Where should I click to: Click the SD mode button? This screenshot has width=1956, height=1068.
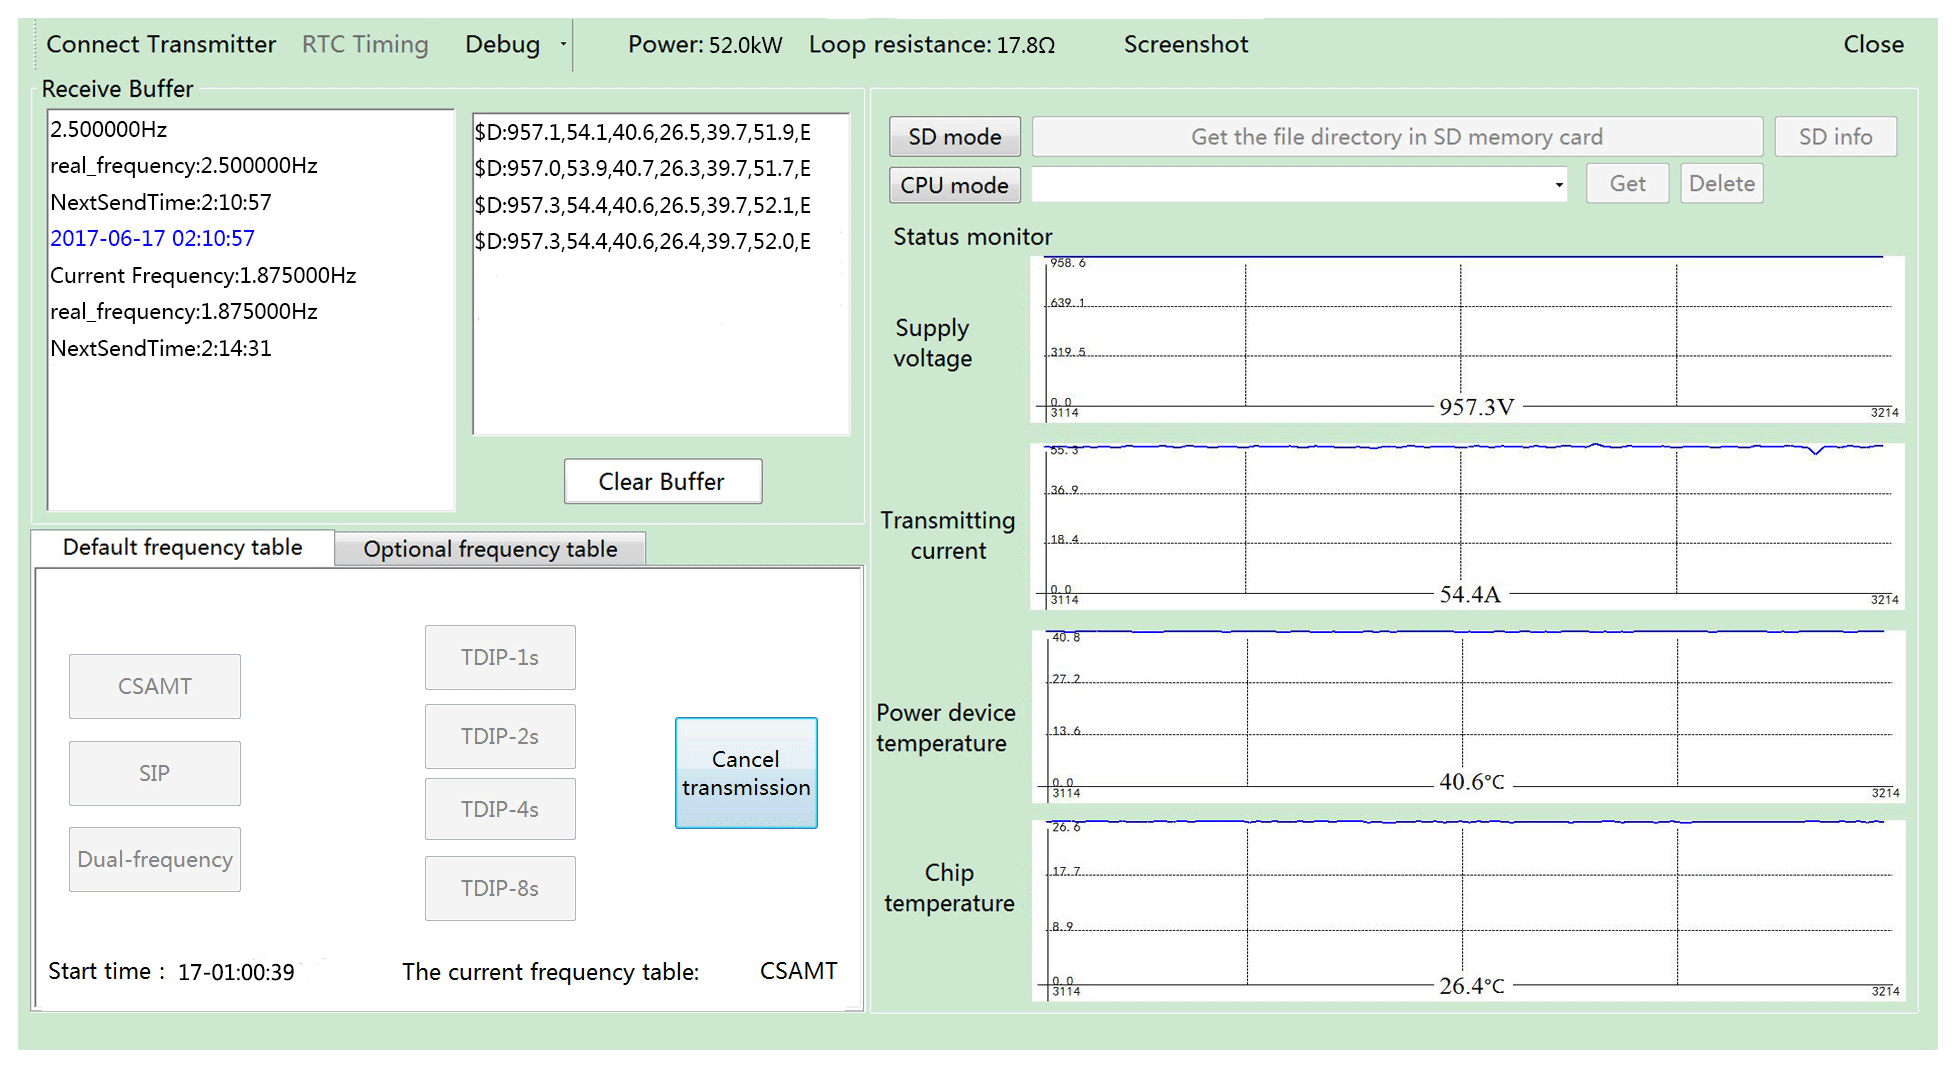point(954,137)
